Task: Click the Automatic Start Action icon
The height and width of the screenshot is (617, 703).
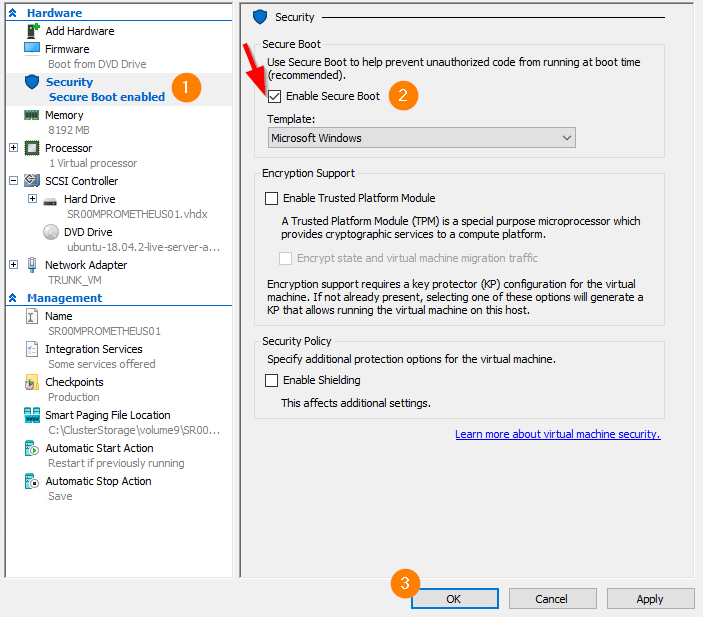Action: click(x=31, y=448)
